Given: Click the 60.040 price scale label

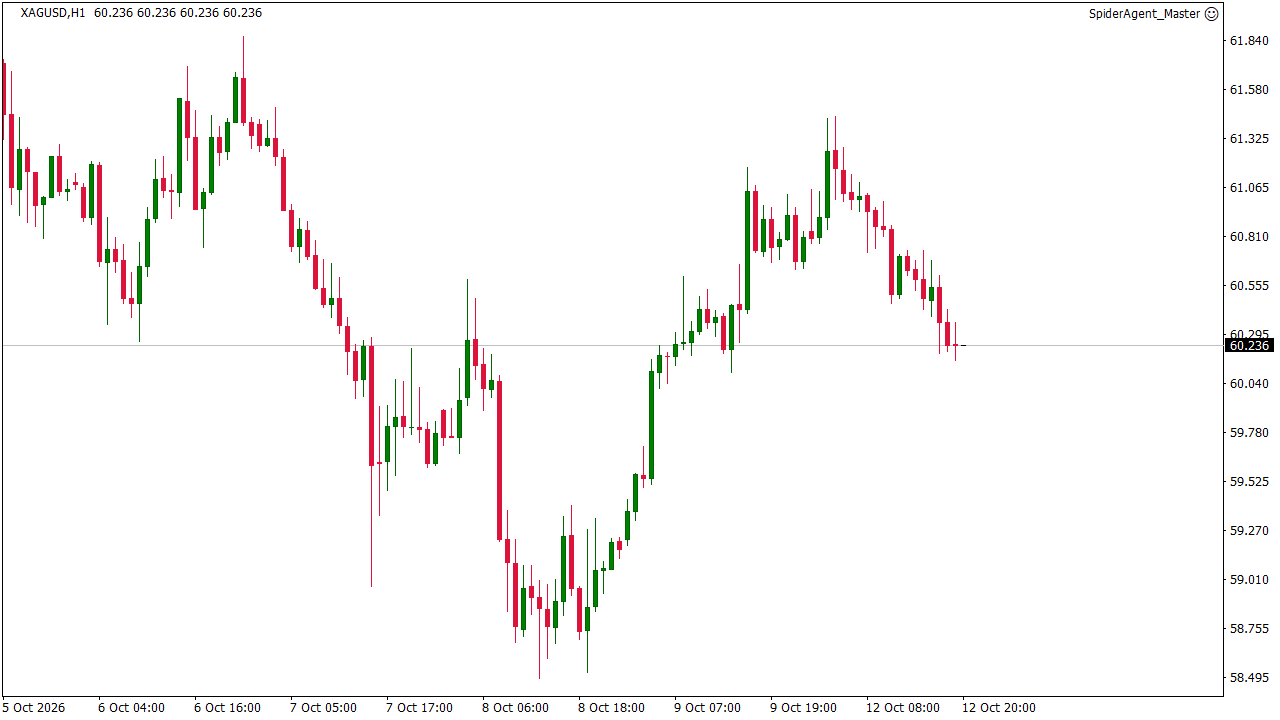Looking at the screenshot, I should click(x=1248, y=384).
